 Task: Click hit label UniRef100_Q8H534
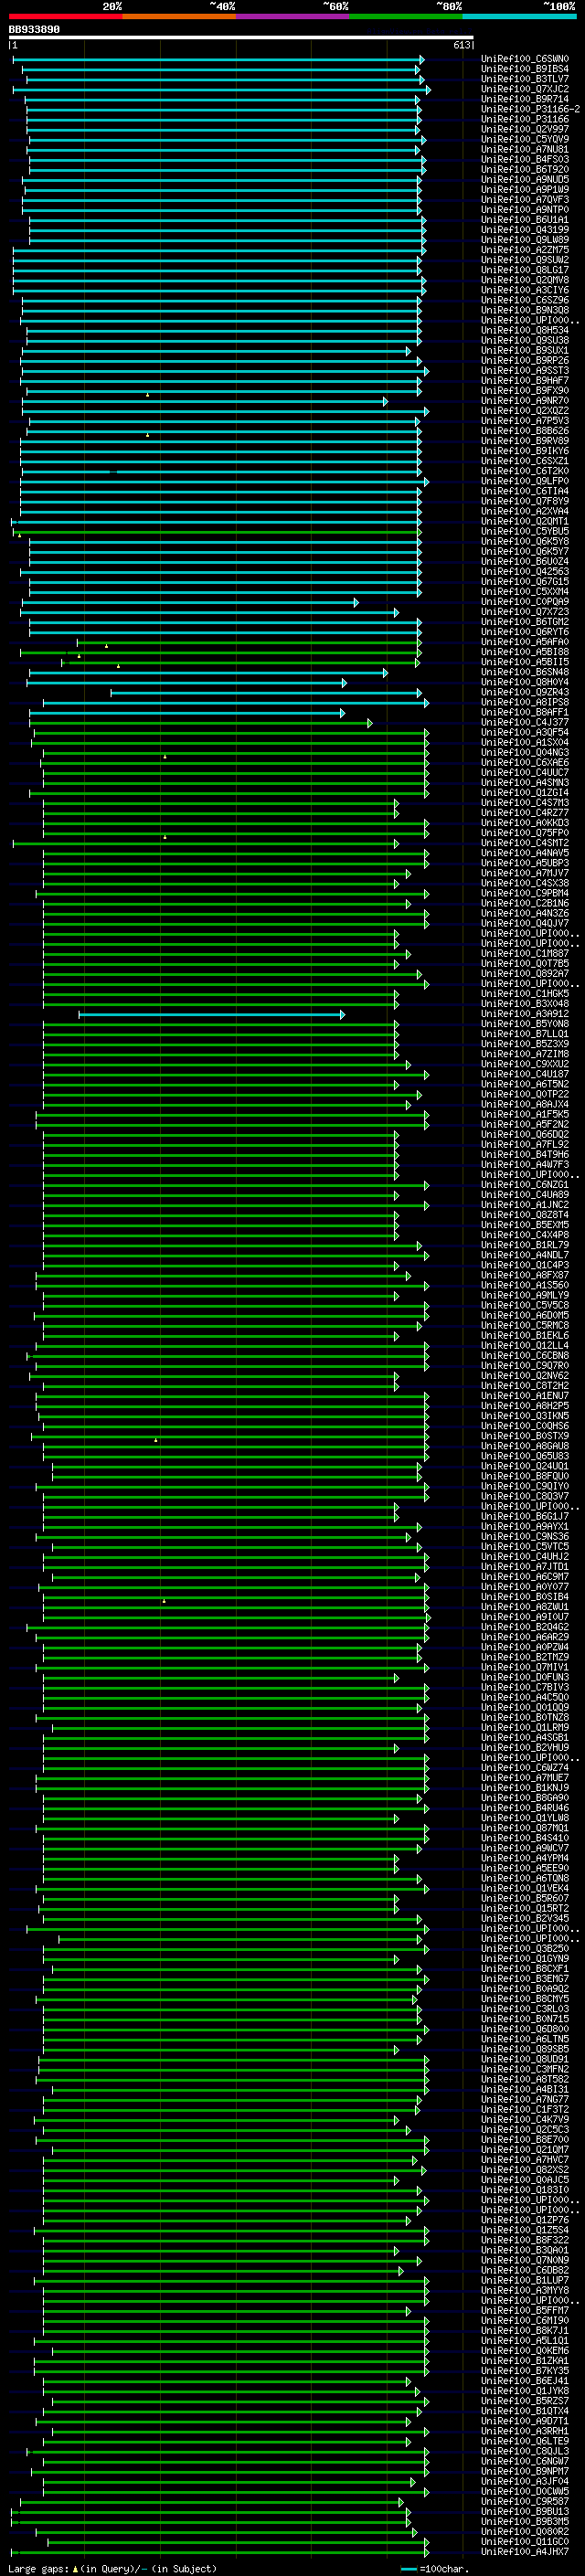pos(525,330)
